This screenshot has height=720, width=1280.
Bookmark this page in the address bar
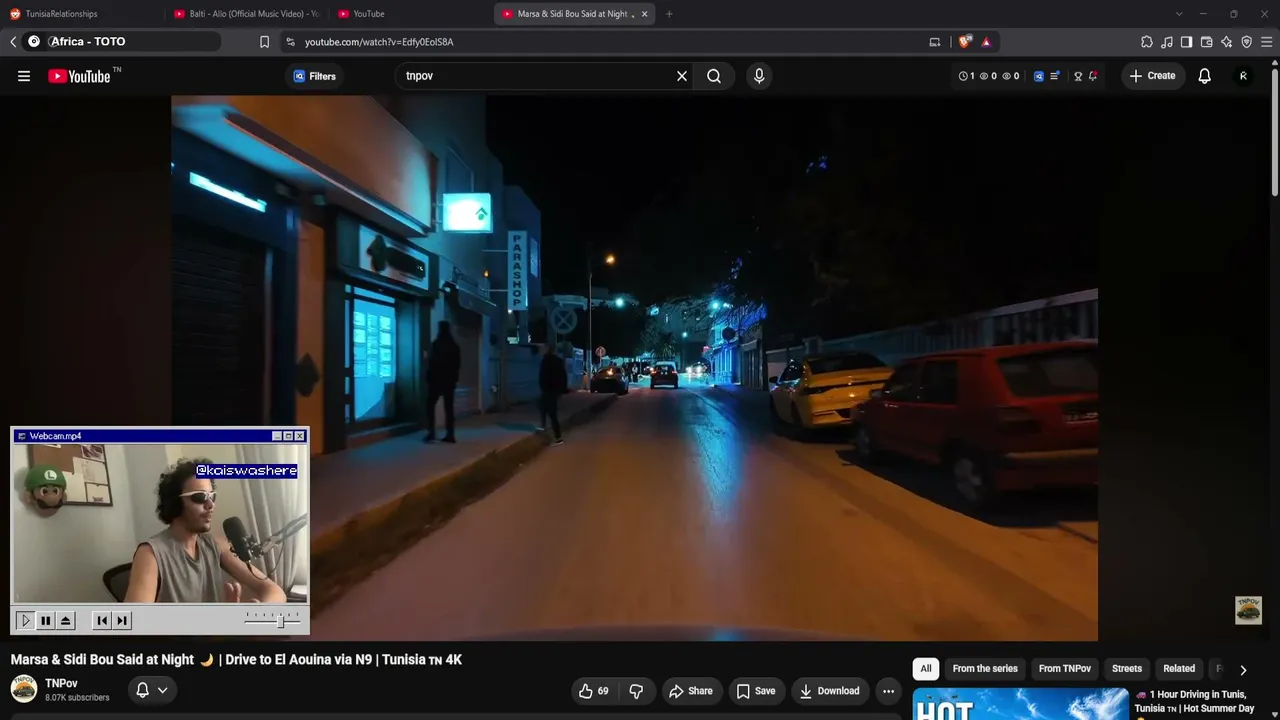[x=264, y=42]
